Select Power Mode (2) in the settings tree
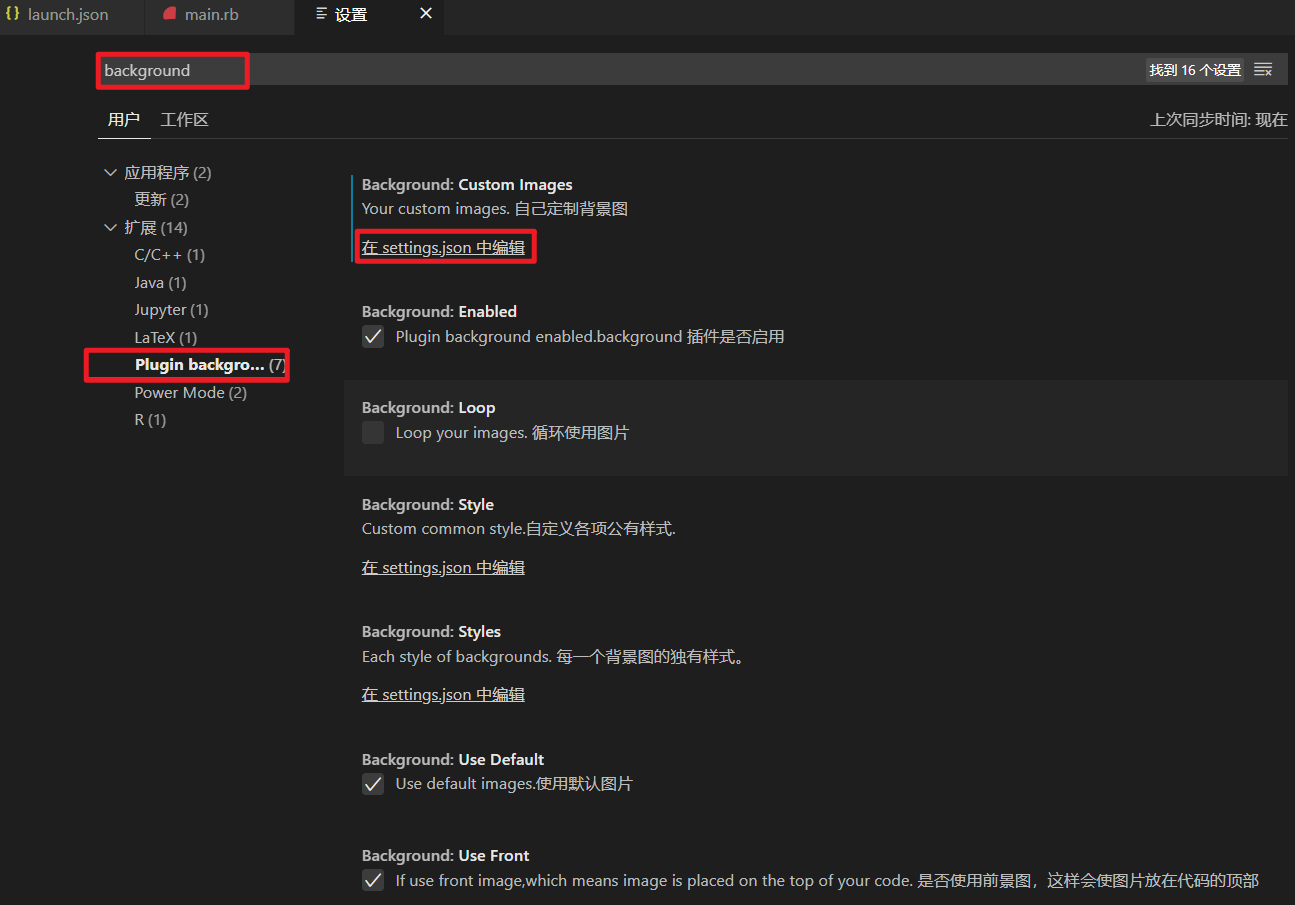This screenshot has height=905, width=1295. click(191, 393)
